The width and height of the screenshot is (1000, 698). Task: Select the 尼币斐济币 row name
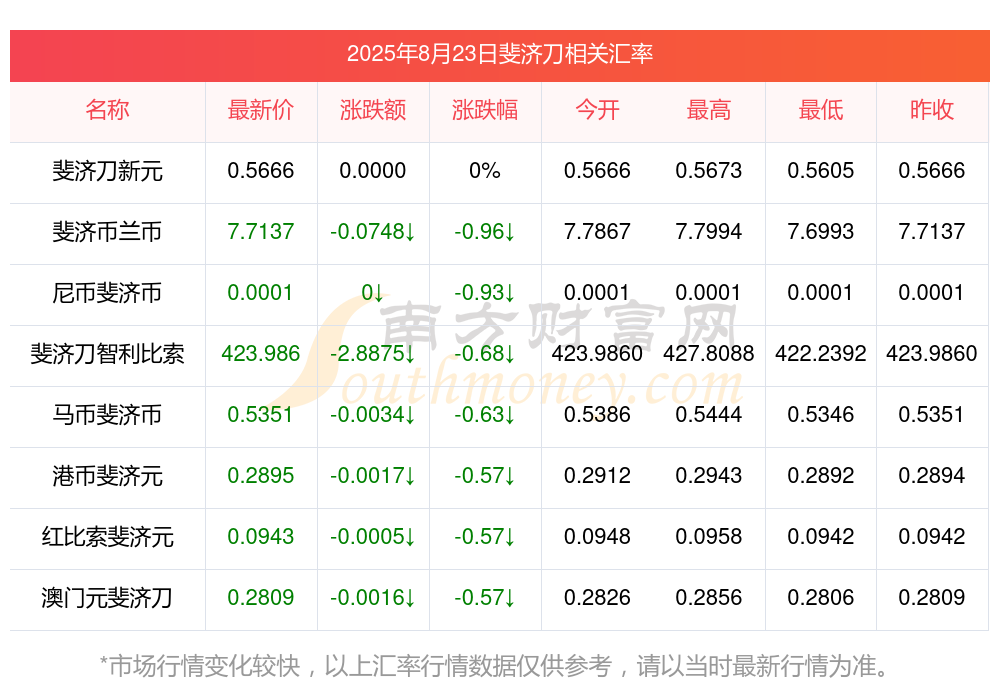pos(107,293)
